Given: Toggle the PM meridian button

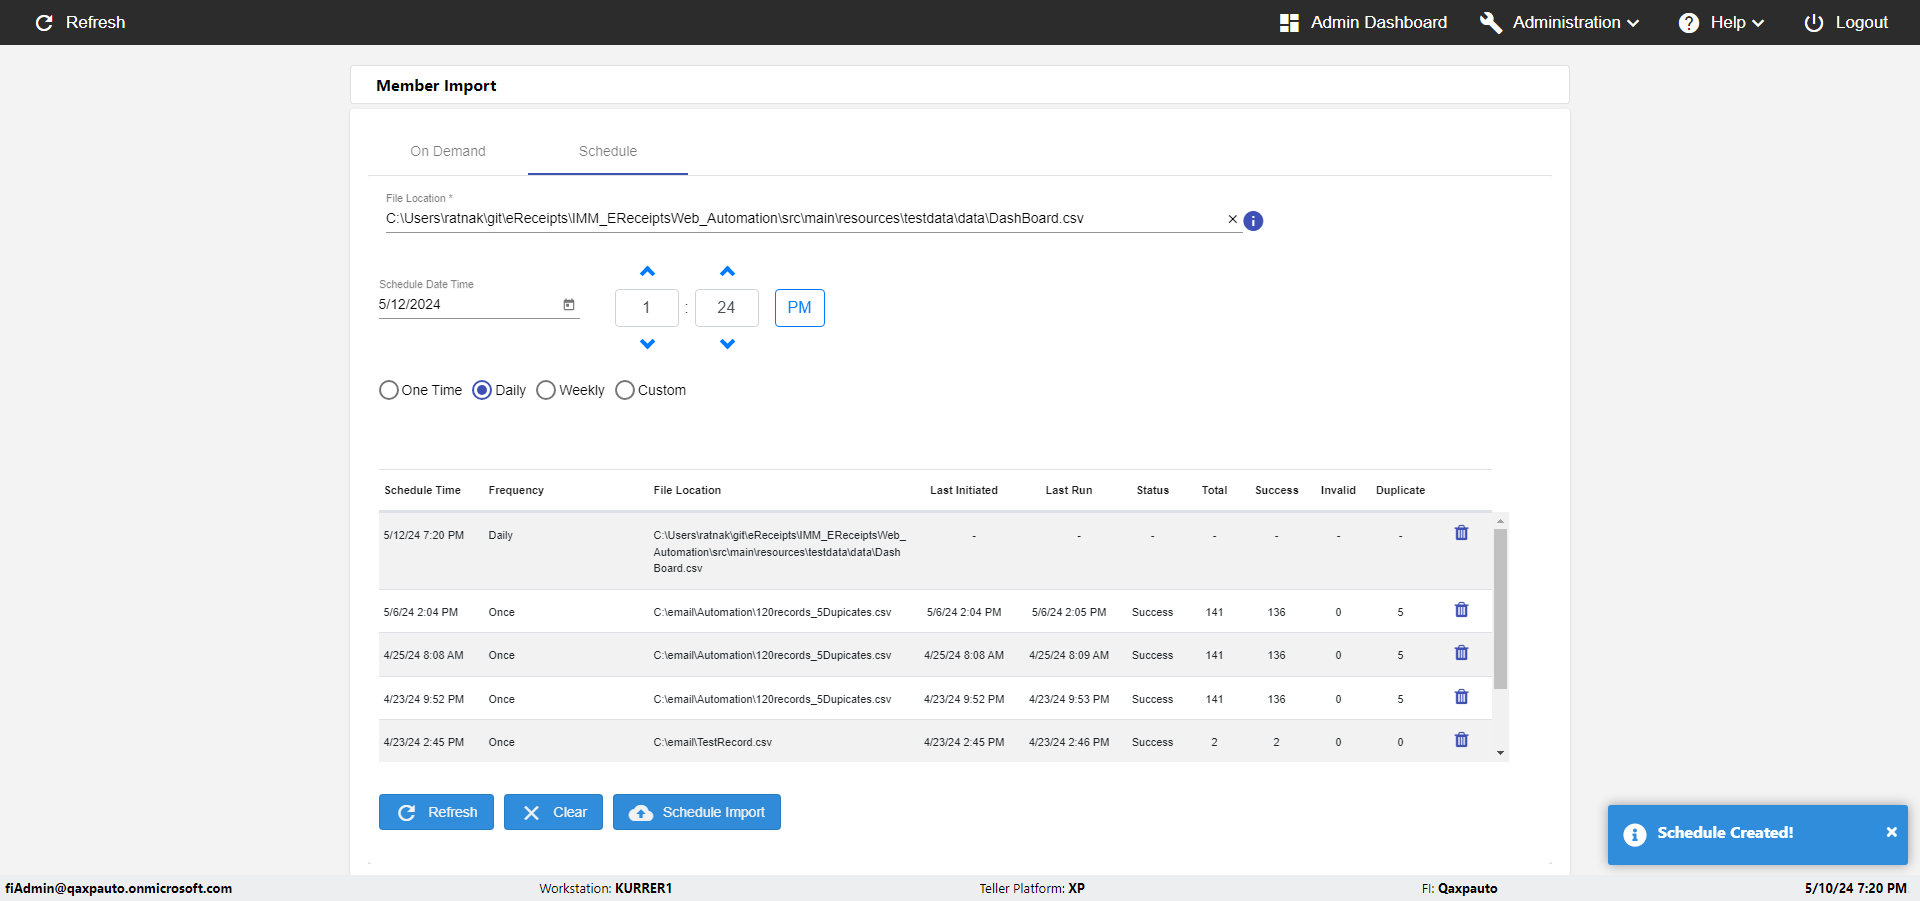Looking at the screenshot, I should [799, 308].
